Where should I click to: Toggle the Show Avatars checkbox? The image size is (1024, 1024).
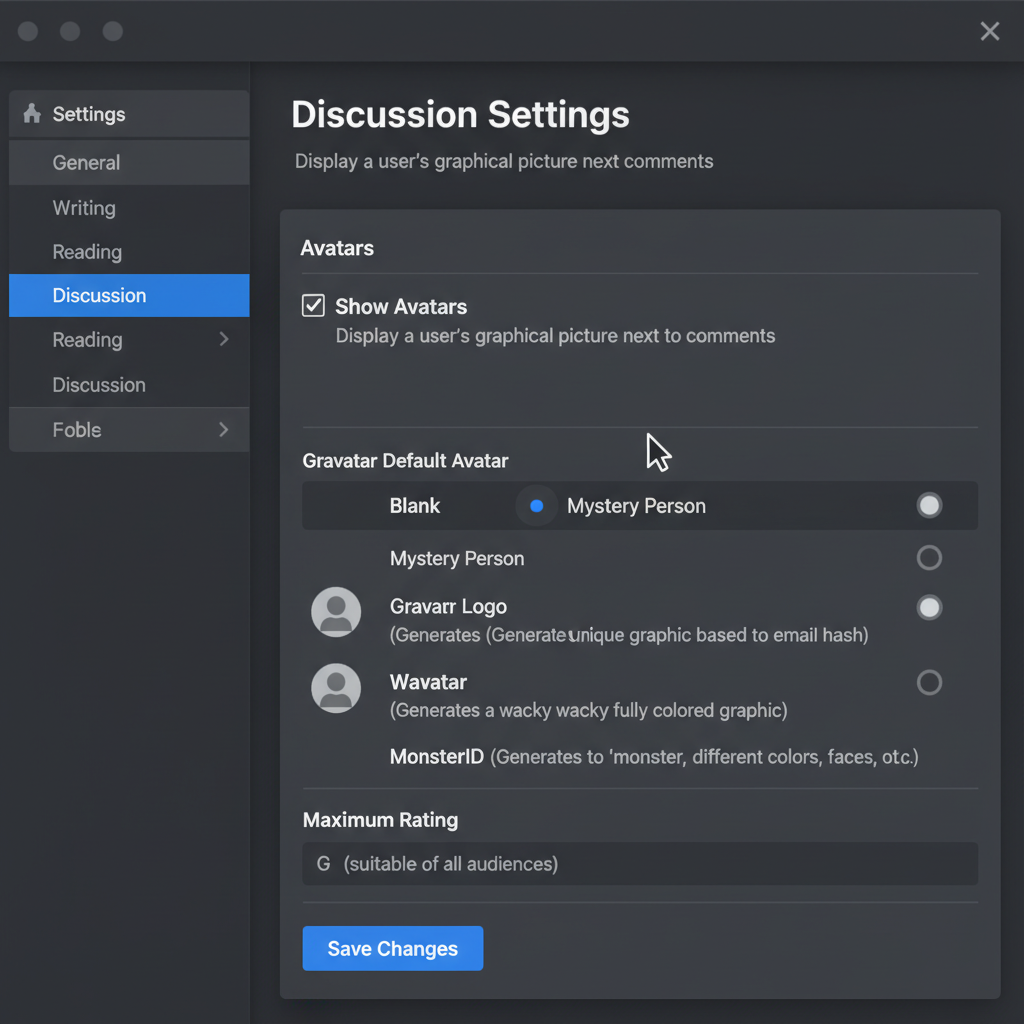coord(313,306)
